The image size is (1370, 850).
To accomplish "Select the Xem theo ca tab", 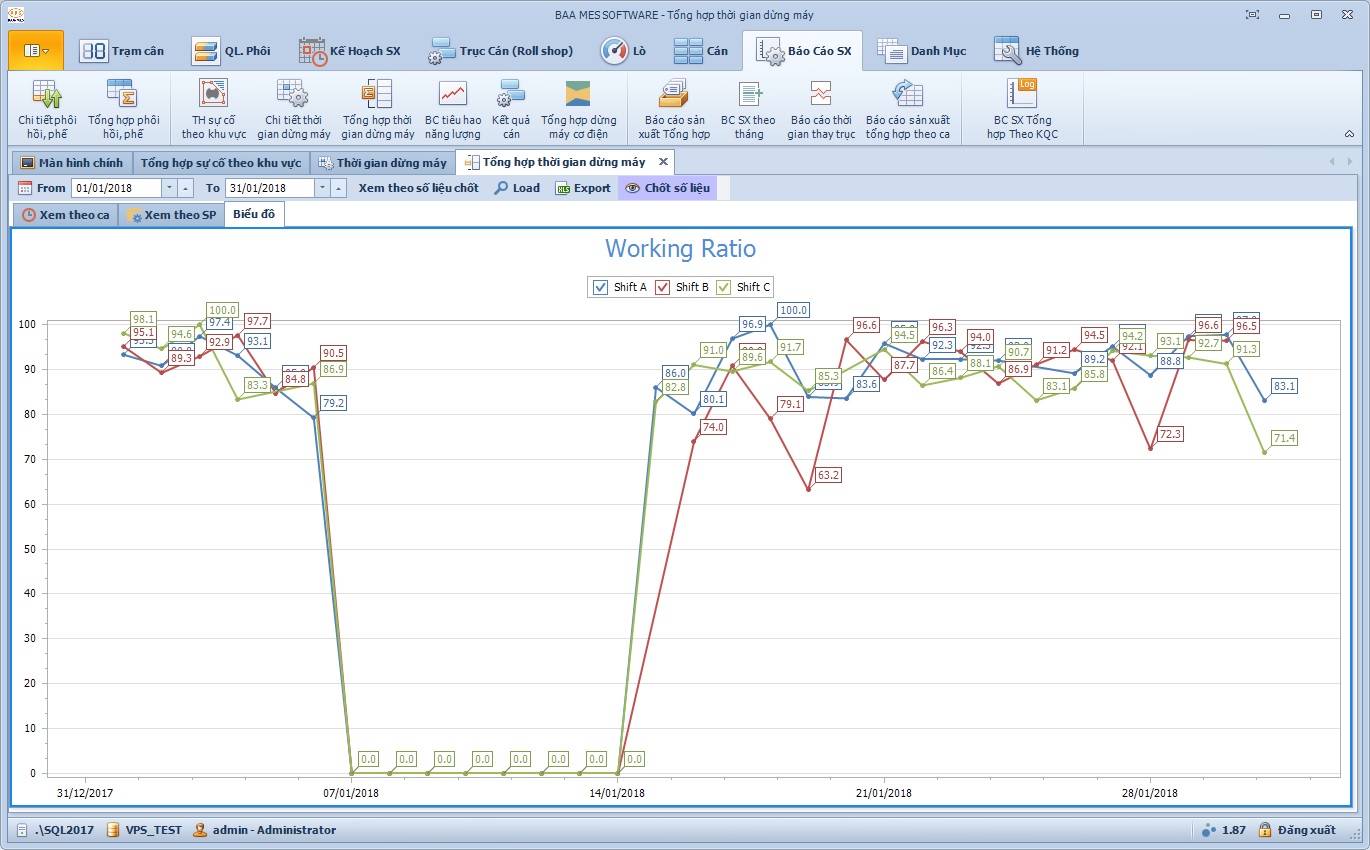I will 66,215.
